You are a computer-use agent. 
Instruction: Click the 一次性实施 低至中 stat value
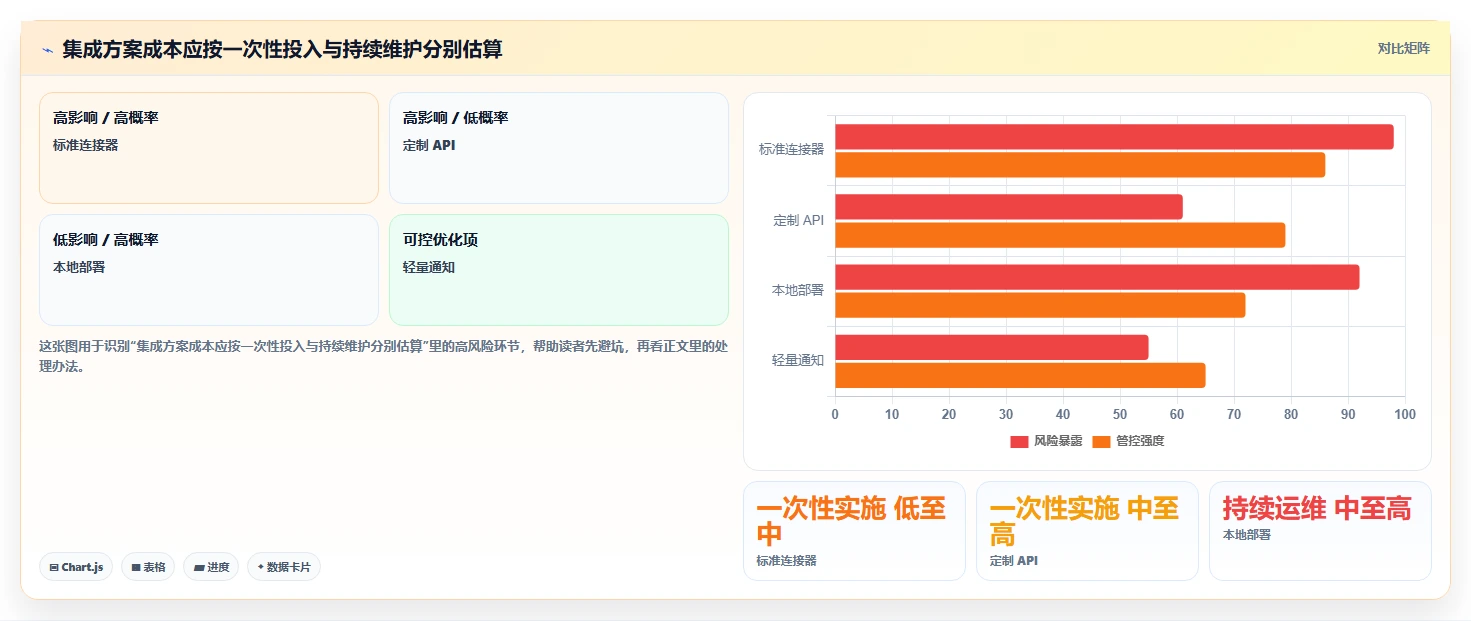tap(851, 521)
